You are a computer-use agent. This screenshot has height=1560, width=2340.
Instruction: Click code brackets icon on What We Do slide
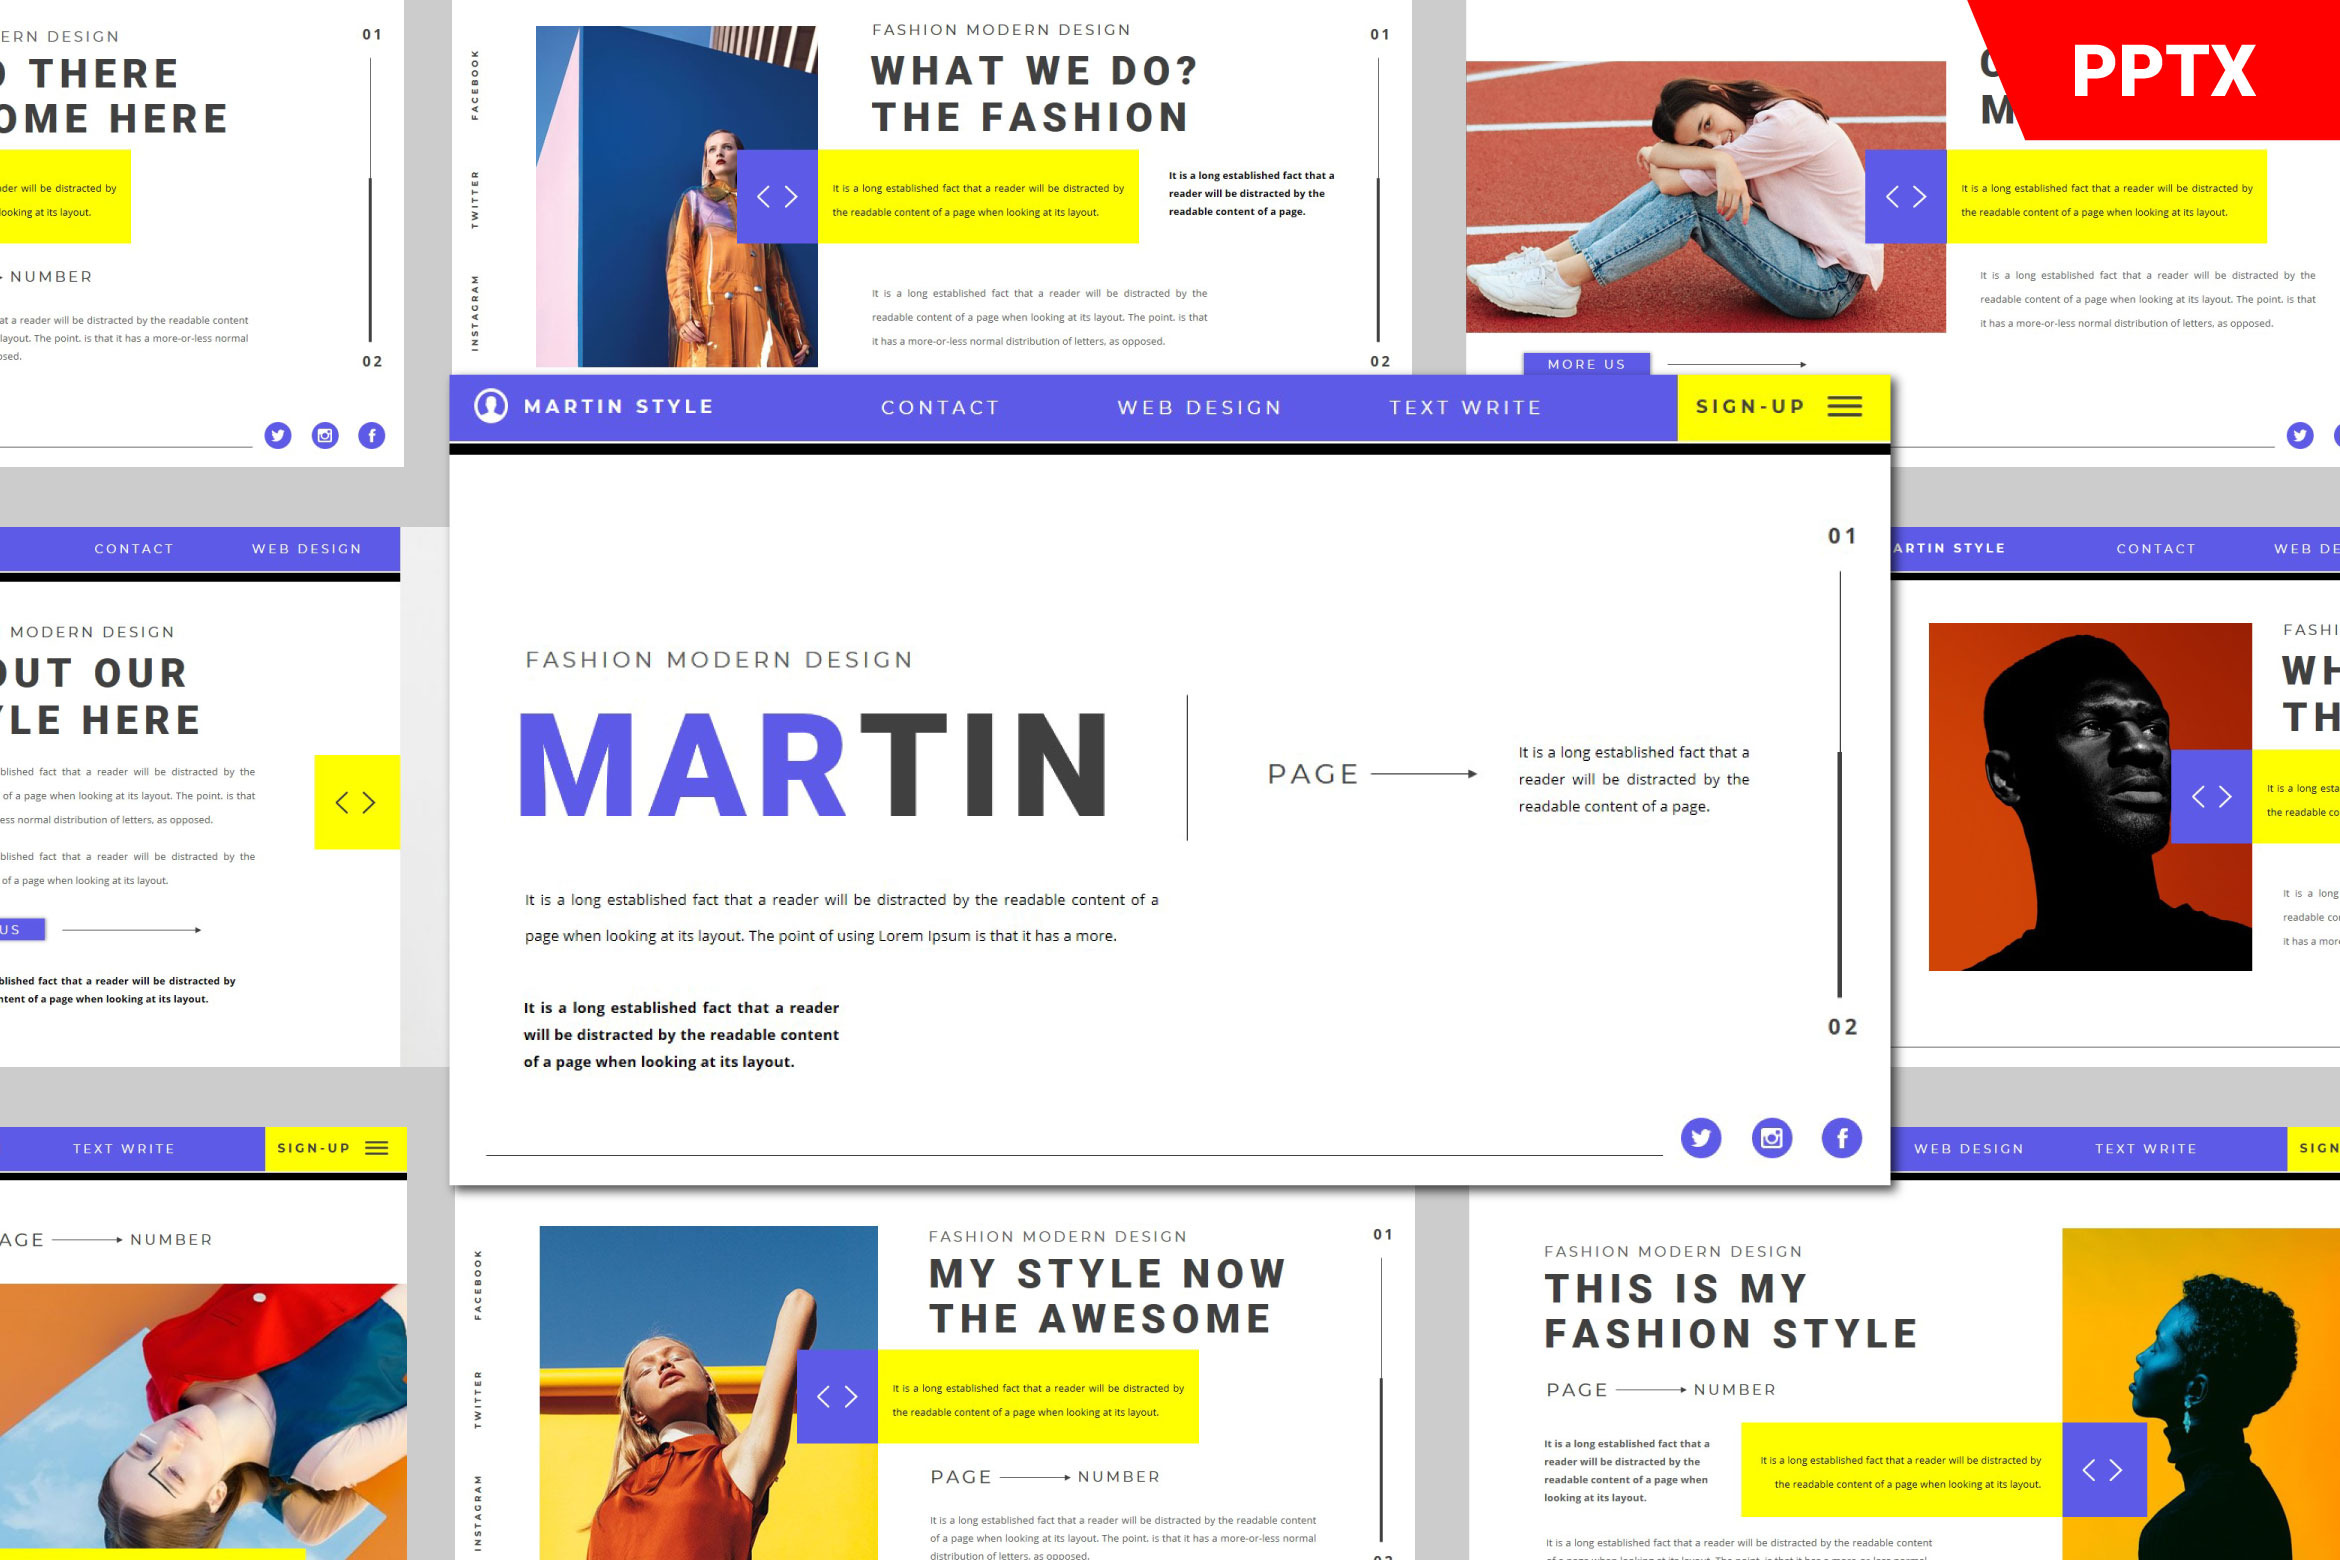click(777, 196)
